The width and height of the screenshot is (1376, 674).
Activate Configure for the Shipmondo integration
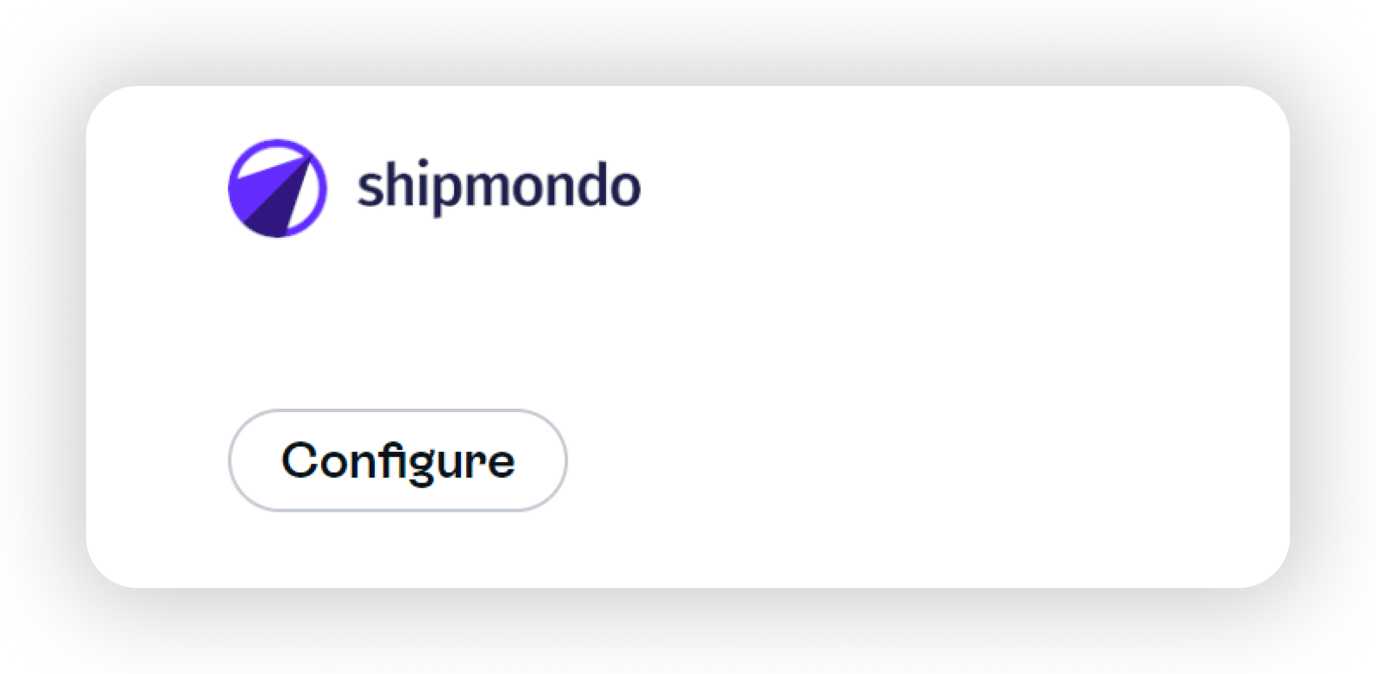[397, 460]
